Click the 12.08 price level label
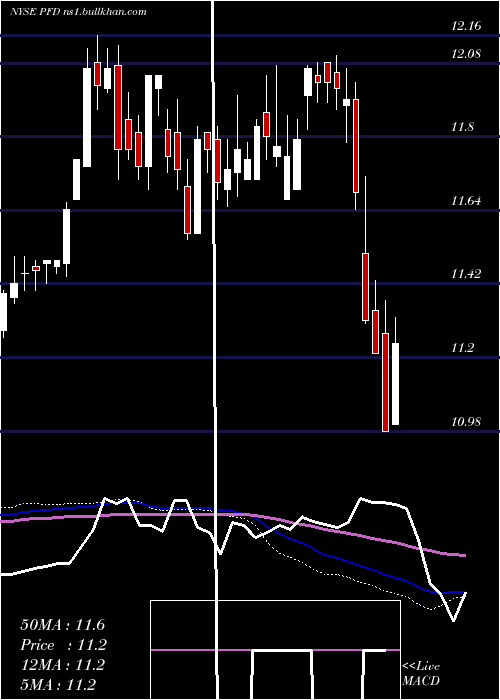Viewport: 500px width, 700px height. pos(466,54)
